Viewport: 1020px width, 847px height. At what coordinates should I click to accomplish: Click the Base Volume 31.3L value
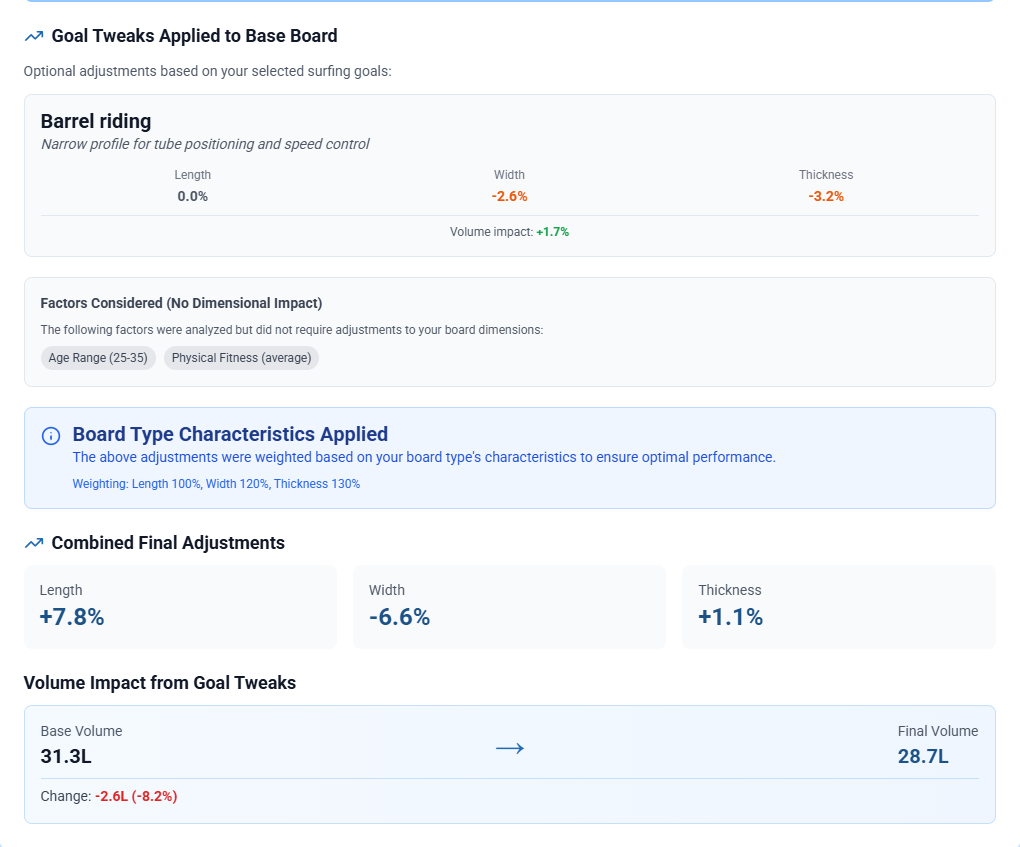[66, 756]
